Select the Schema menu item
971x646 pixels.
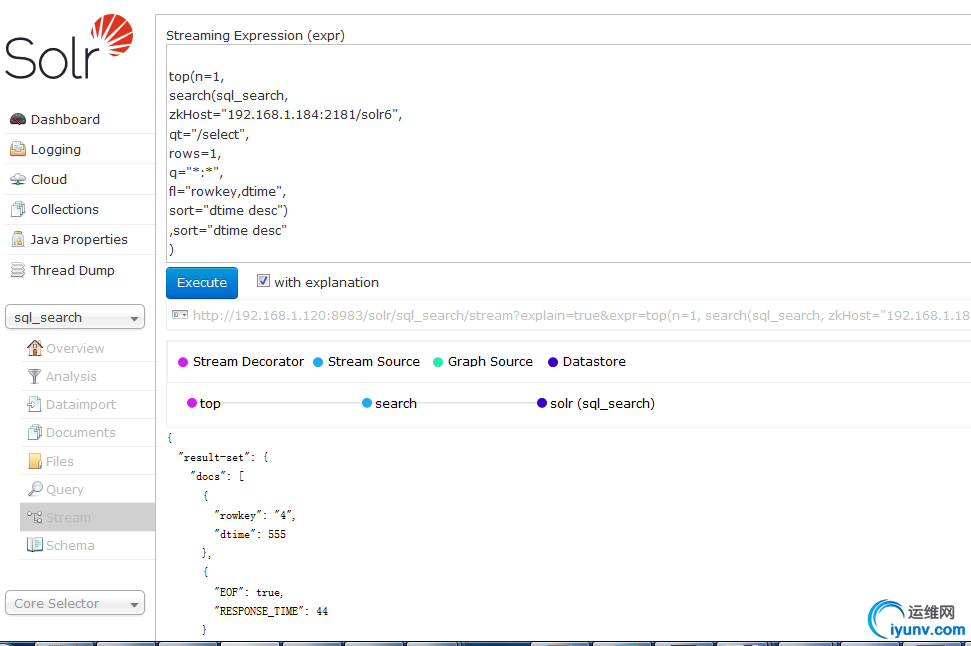click(x=70, y=545)
